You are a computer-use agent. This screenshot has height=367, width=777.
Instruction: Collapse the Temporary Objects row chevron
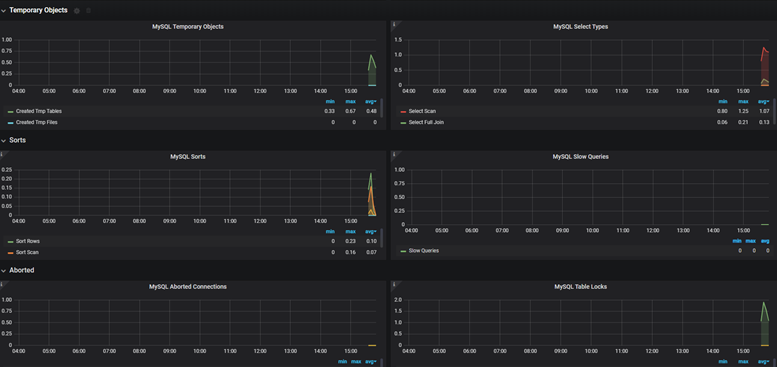[3, 10]
